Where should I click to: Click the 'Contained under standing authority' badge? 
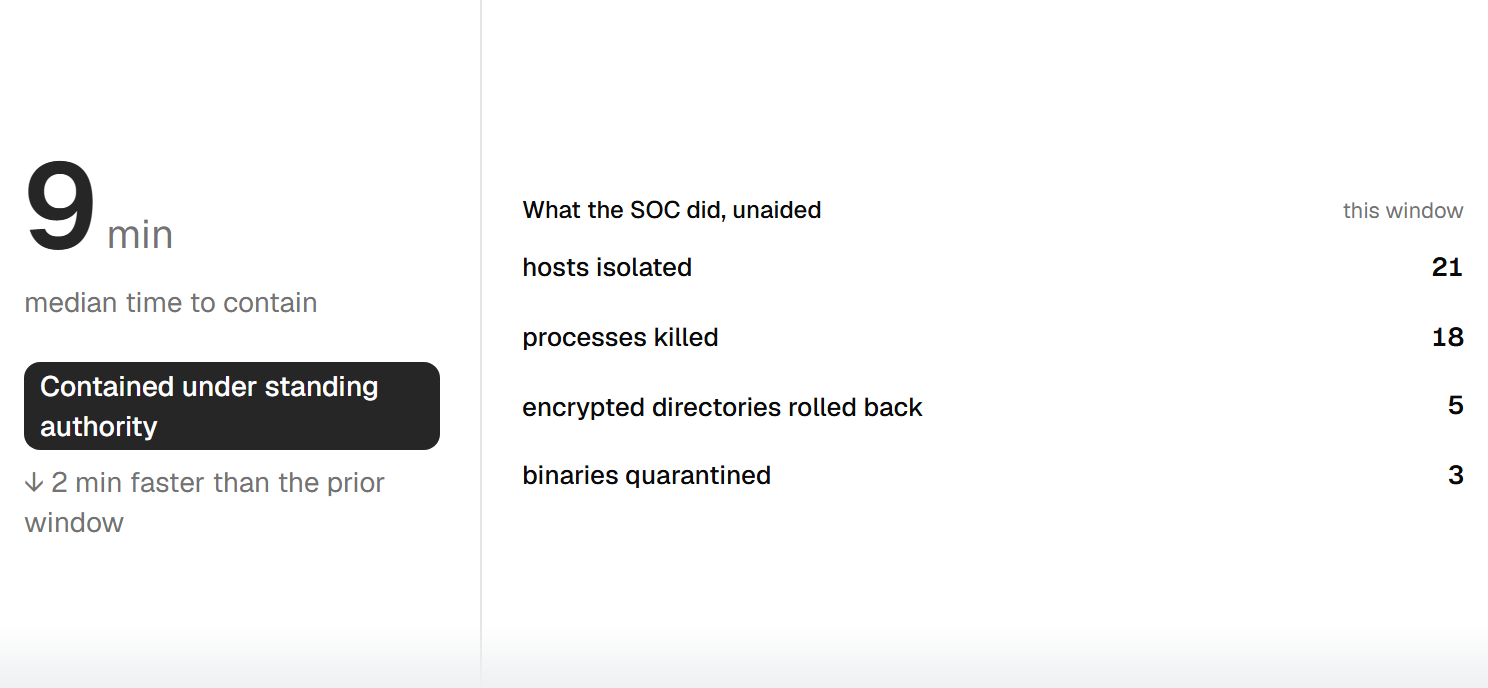tap(232, 406)
